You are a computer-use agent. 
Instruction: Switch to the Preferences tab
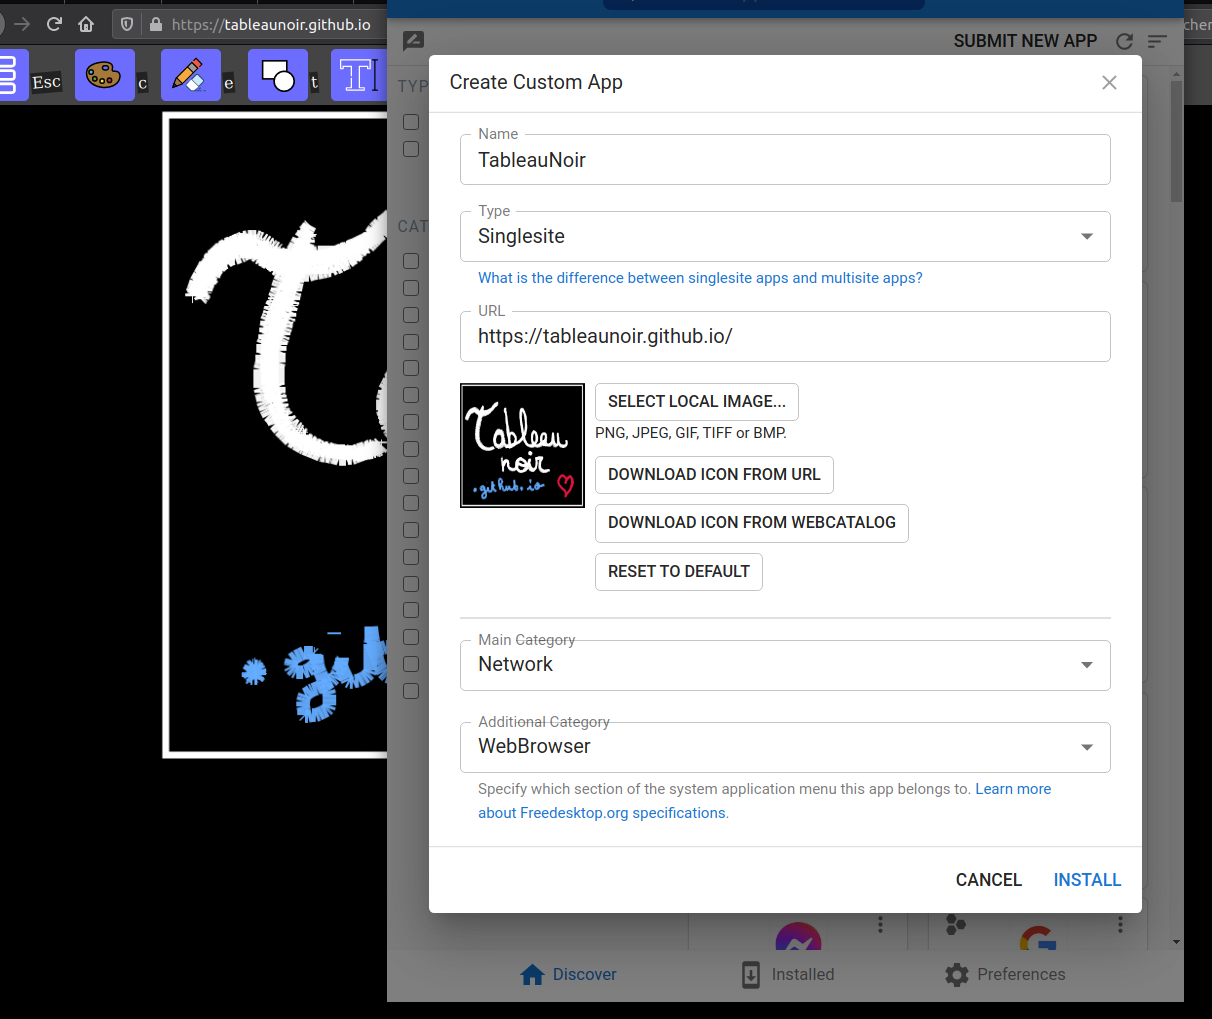(1006, 975)
